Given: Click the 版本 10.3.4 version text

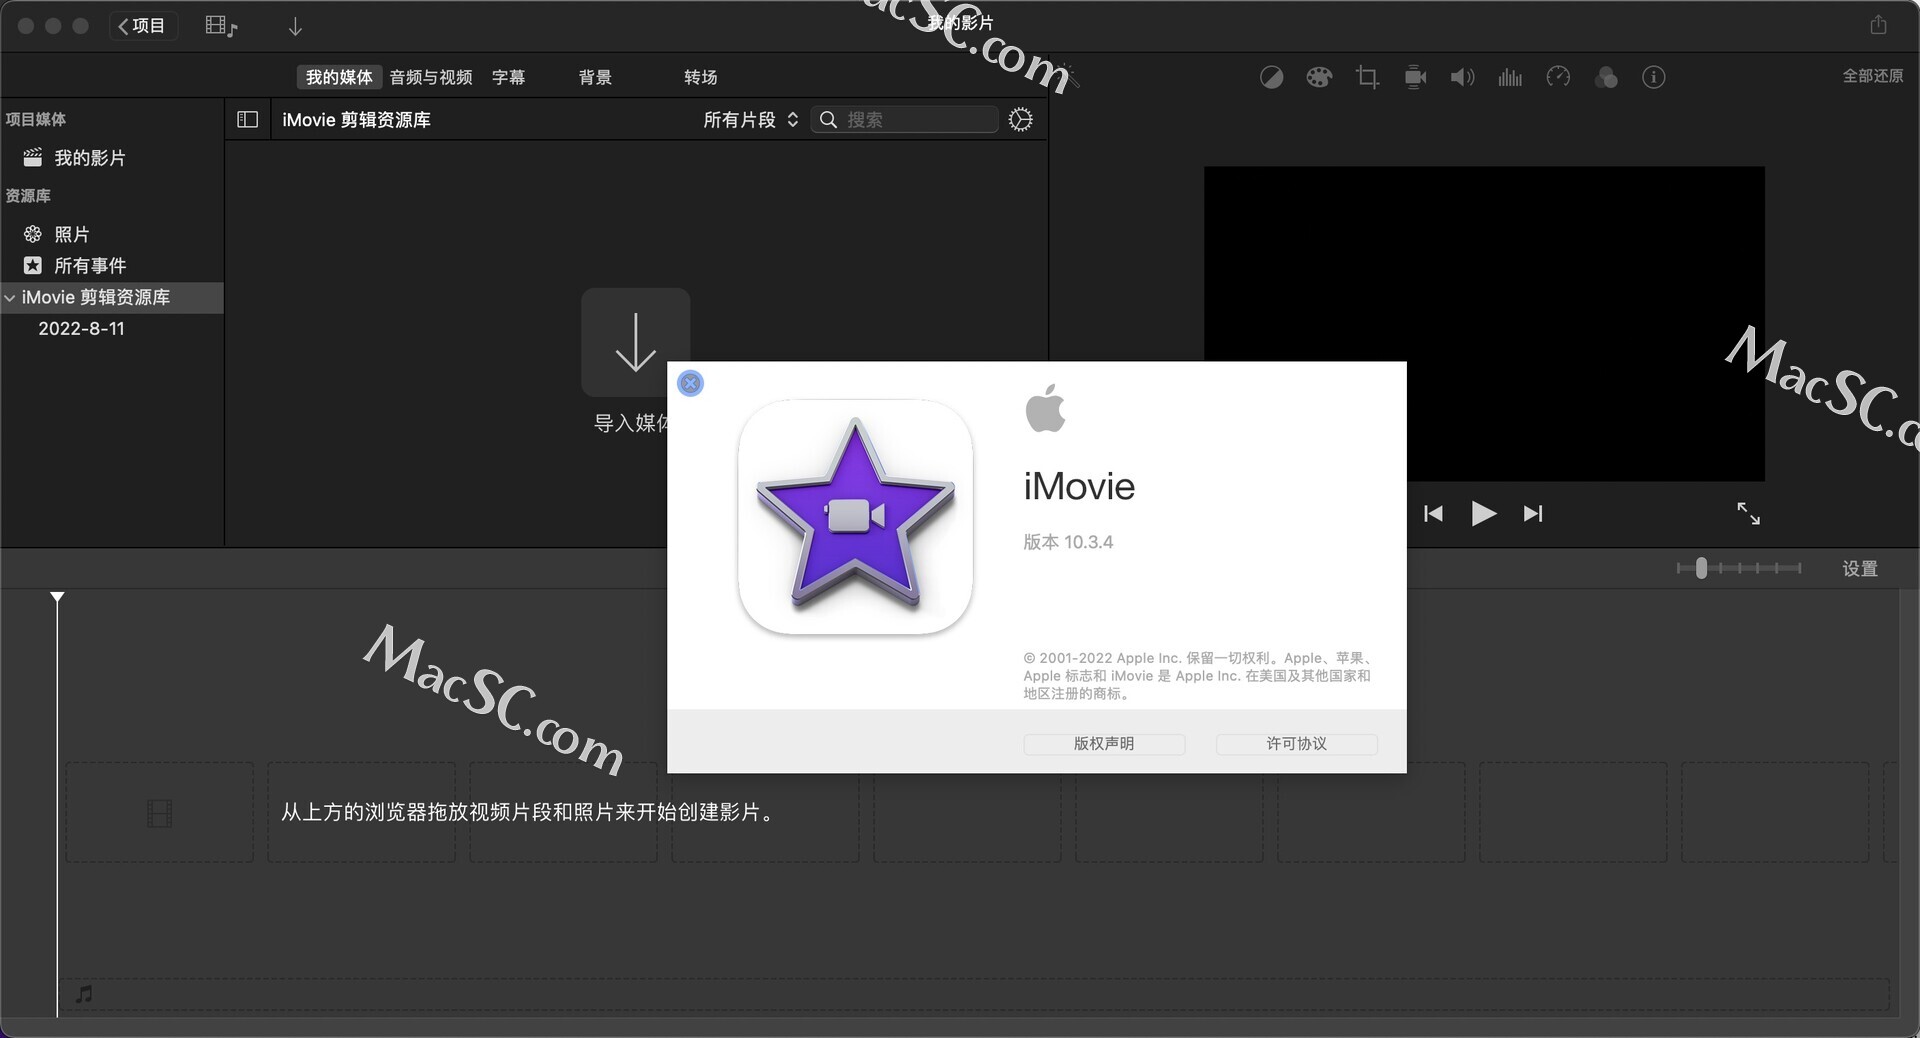Looking at the screenshot, I should [x=1068, y=542].
